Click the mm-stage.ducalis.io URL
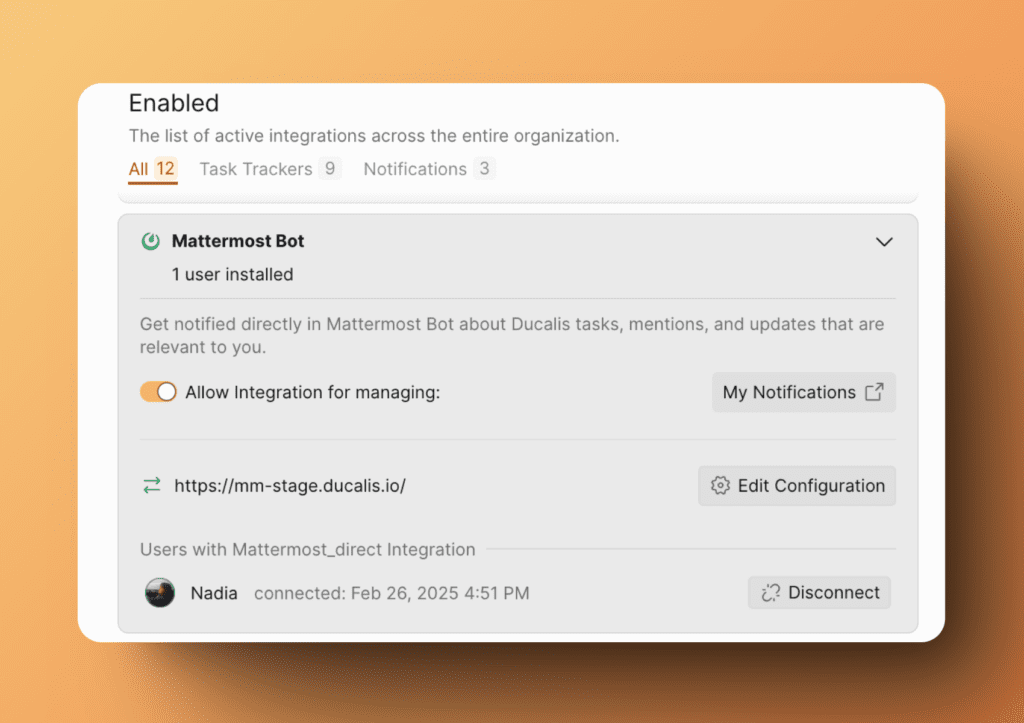Screen dimensions: 1024x723 (x=290, y=486)
